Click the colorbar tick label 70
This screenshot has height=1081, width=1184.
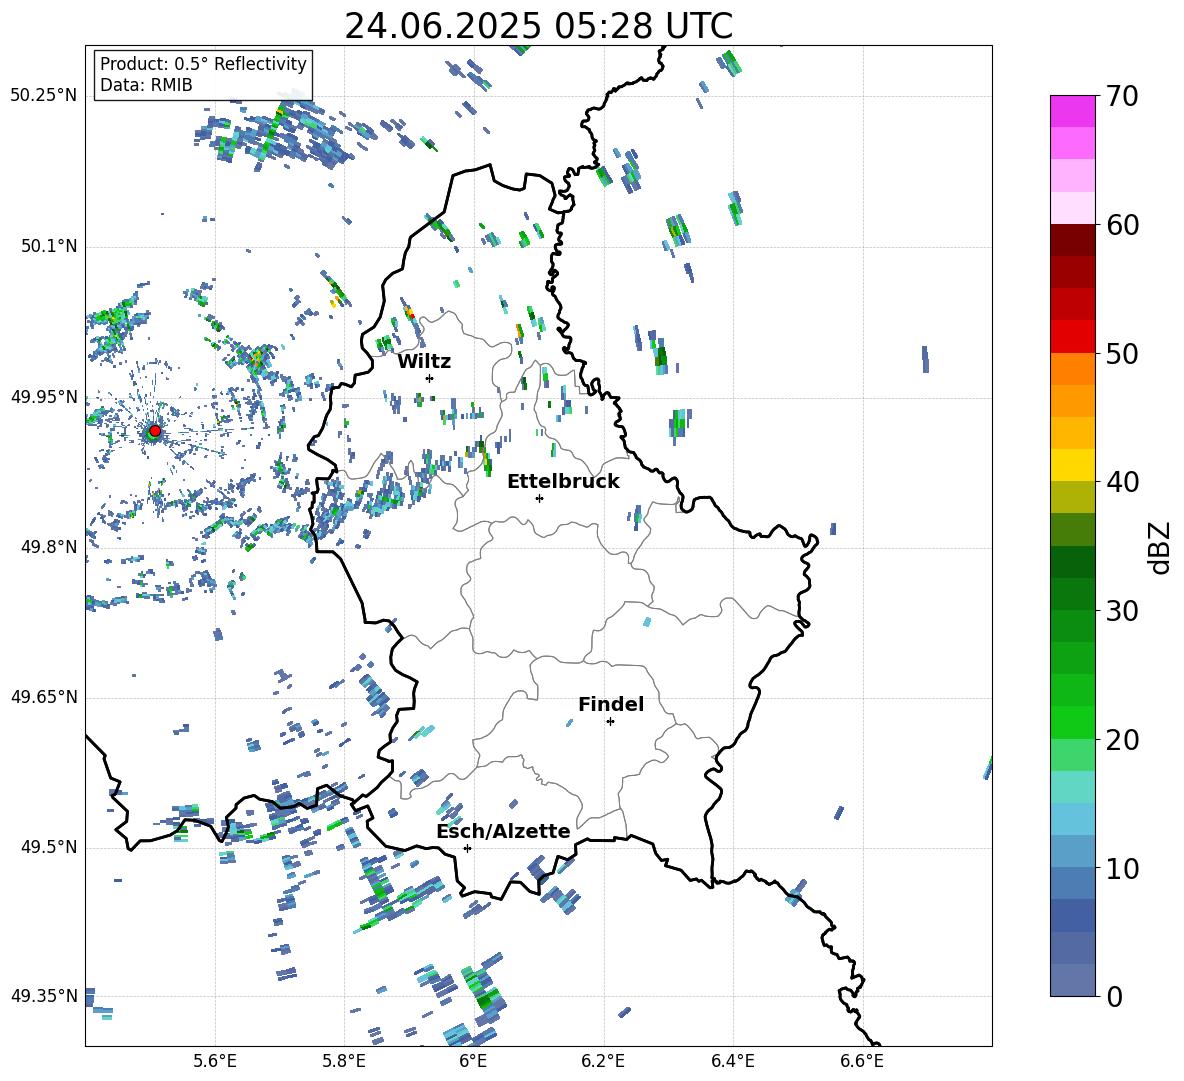[1122, 97]
